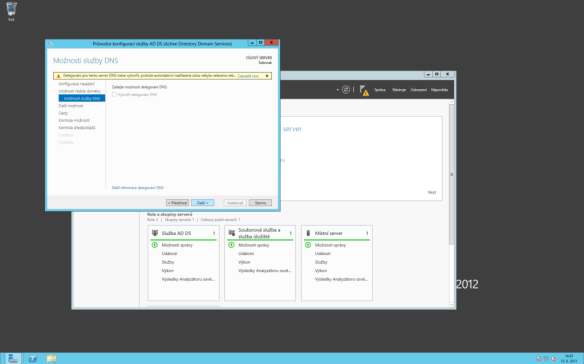The height and width of the screenshot is (364, 584).
Task: Open the Zobrazení menu
Action: 419,90
